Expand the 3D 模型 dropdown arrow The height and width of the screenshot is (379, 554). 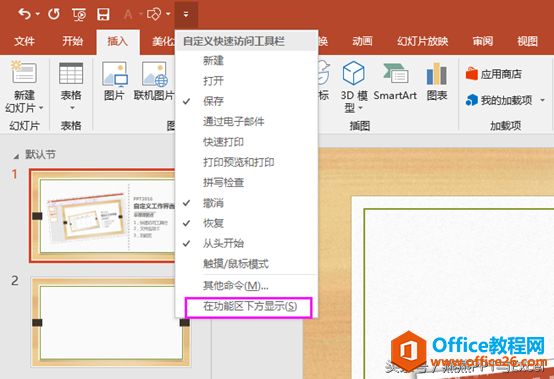[x=360, y=107]
